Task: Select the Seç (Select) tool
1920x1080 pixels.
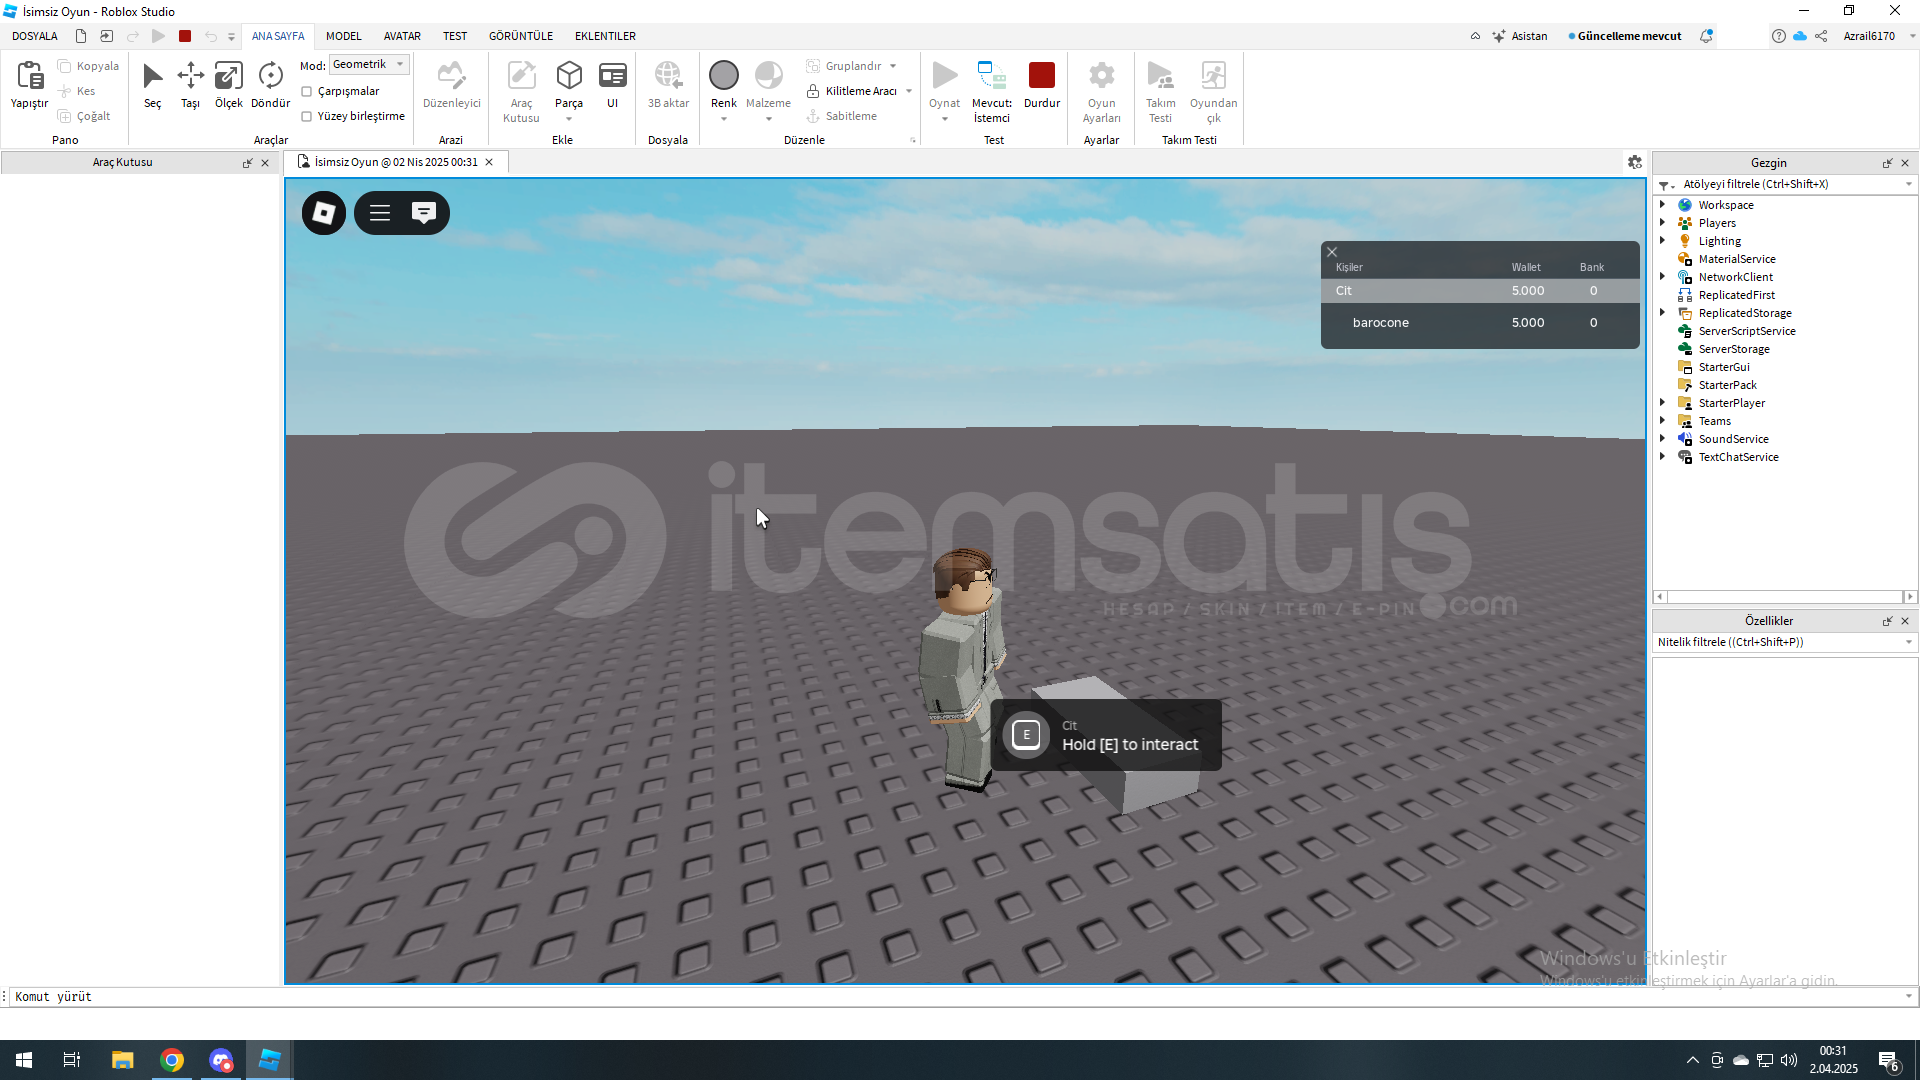Action: [152, 85]
